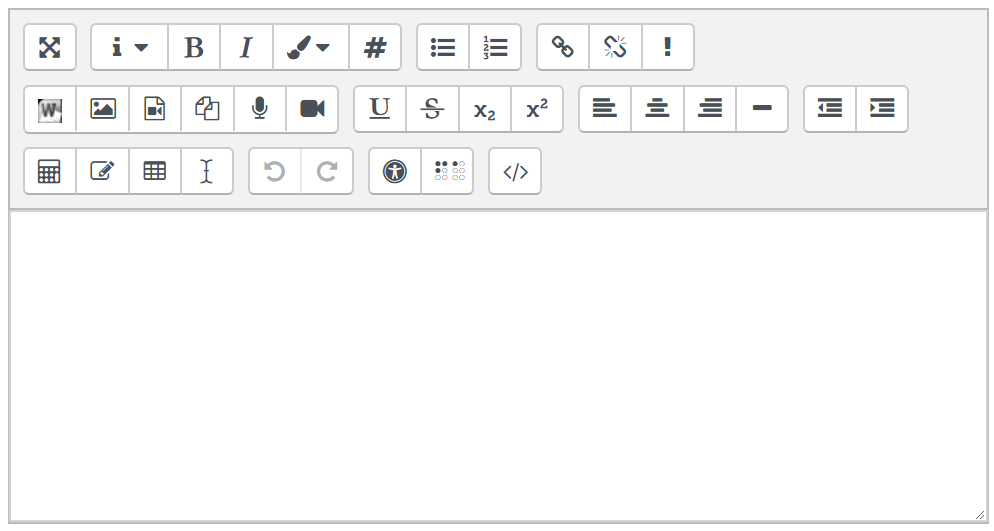Click the unlink icon
The height and width of the screenshot is (531, 994).
tap(615, 47)
